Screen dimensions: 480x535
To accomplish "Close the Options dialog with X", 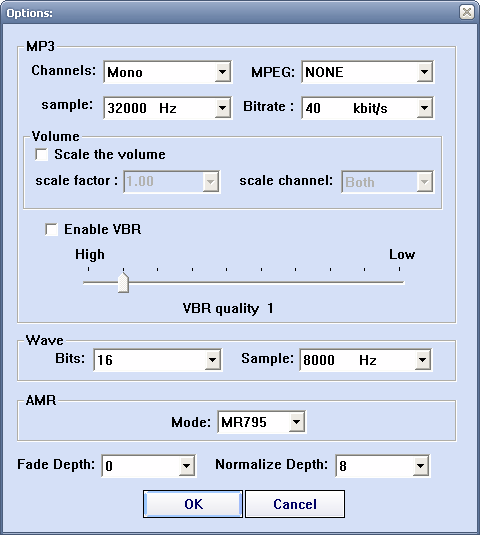I will [x=467, y=12].
